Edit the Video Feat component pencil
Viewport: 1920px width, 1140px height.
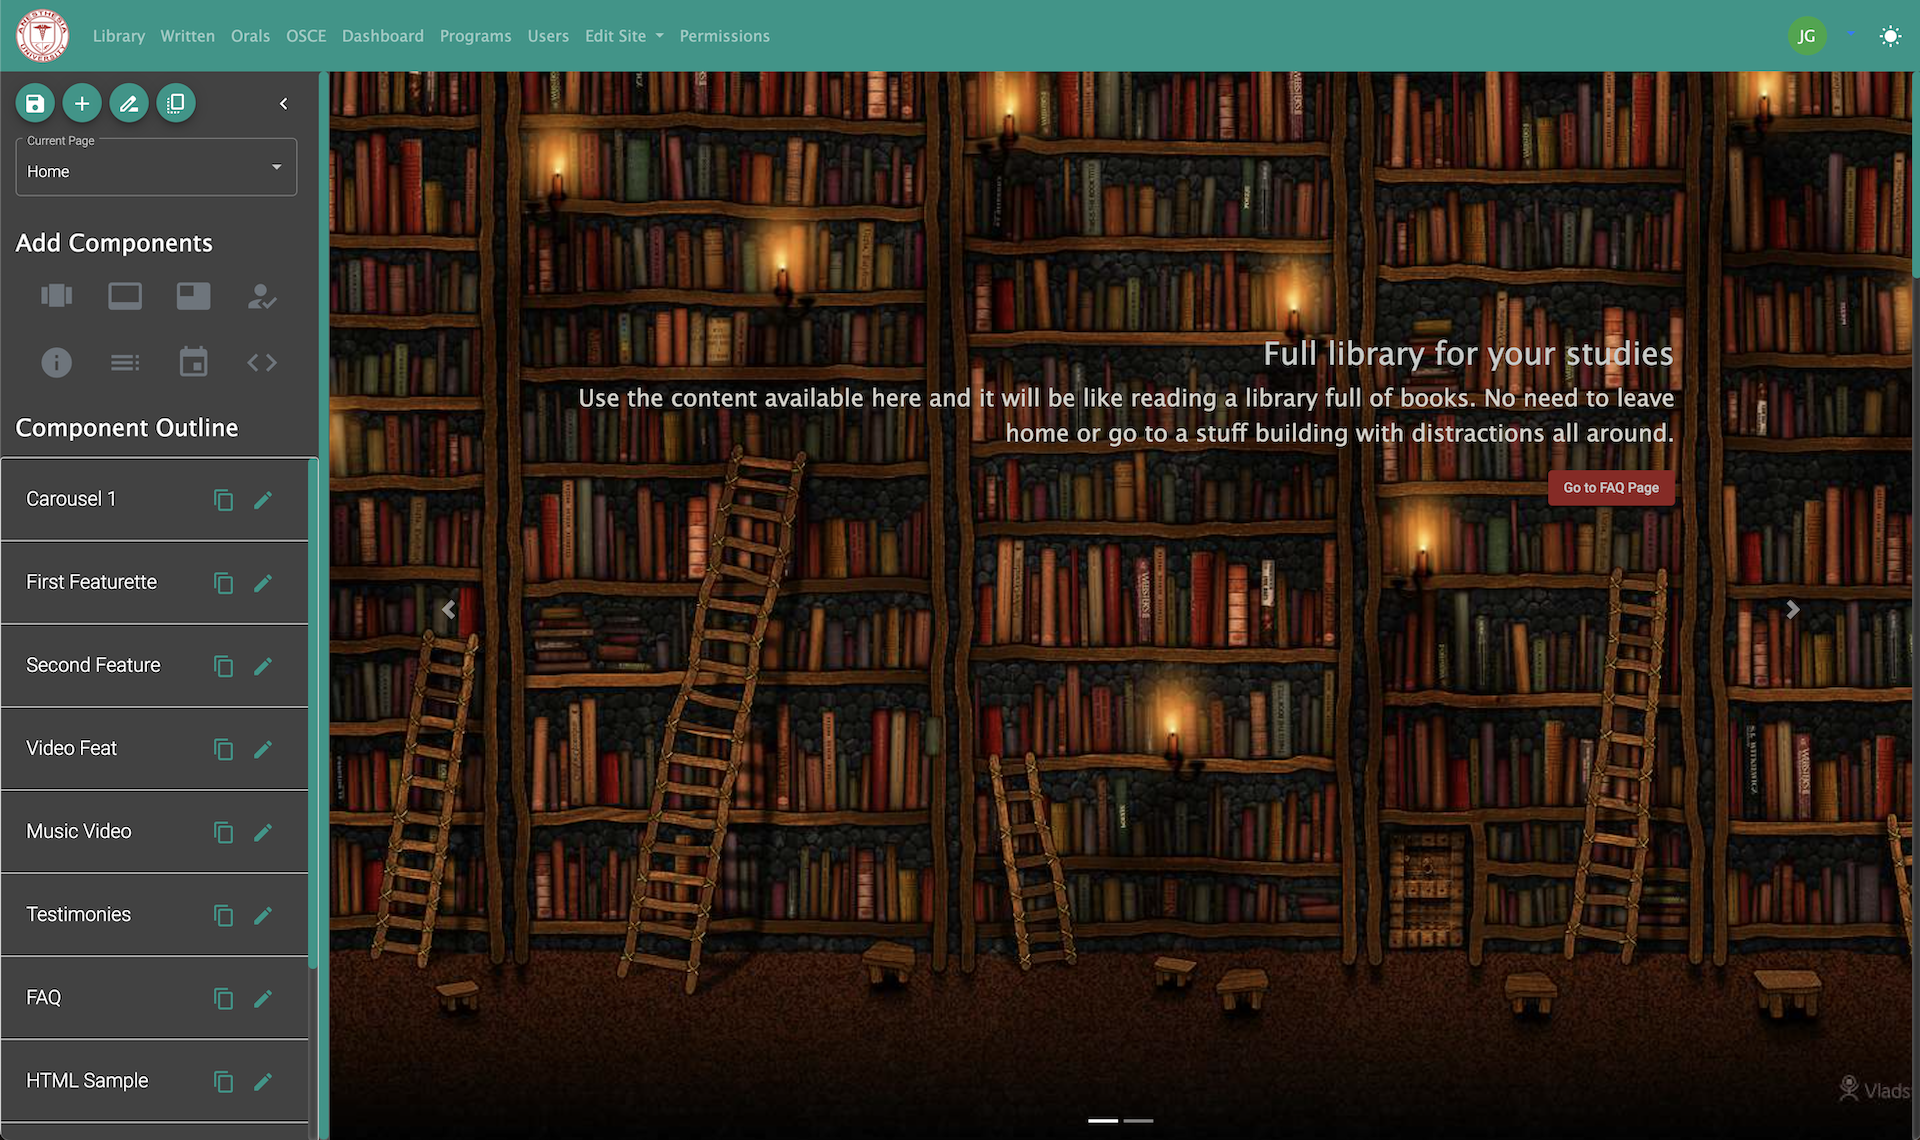[x=263, y=749]
